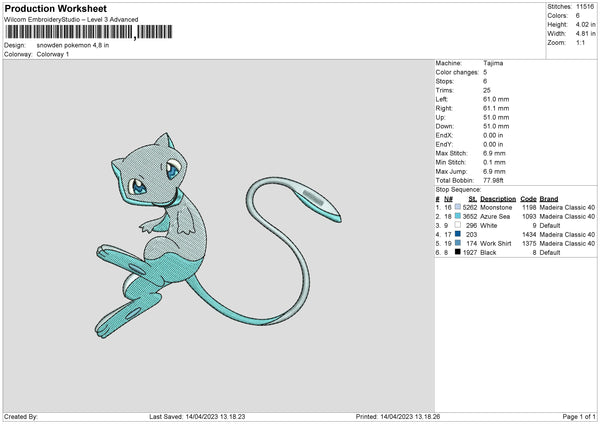
Task: Click the "Down:" label
Action: (445, 126)
